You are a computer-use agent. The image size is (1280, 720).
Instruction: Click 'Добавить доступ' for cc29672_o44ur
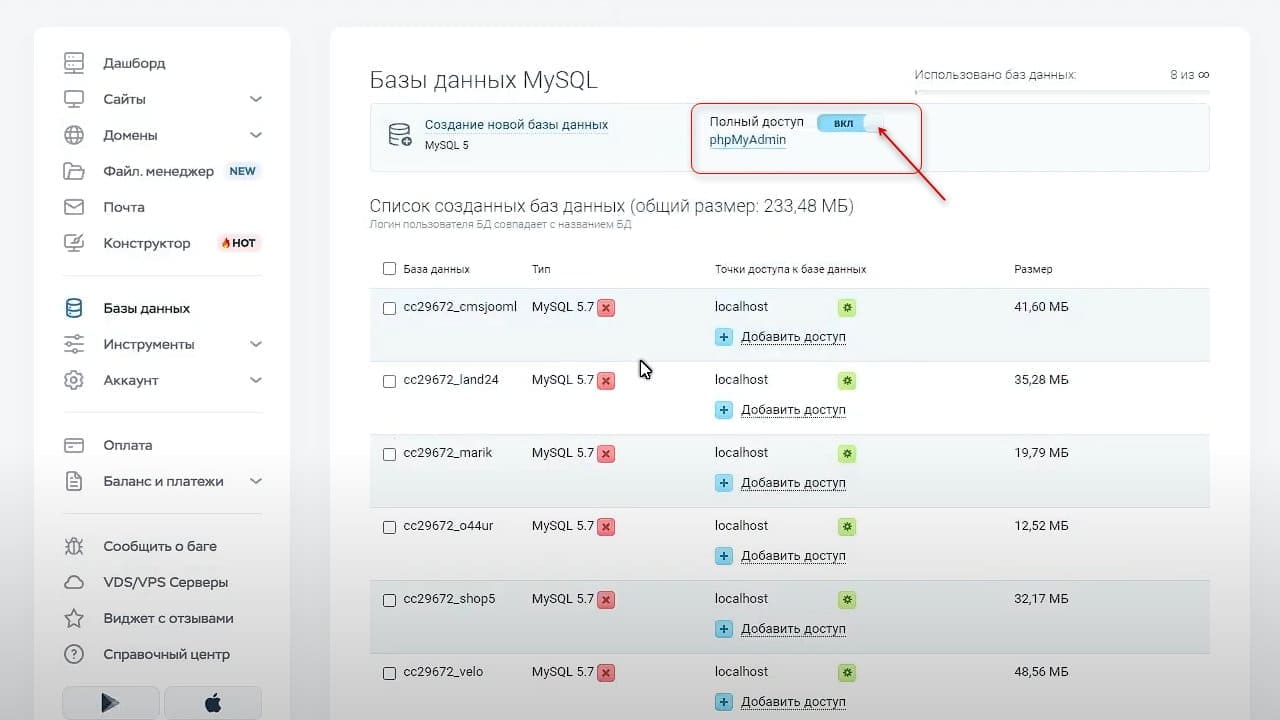(x=793, y=556)
